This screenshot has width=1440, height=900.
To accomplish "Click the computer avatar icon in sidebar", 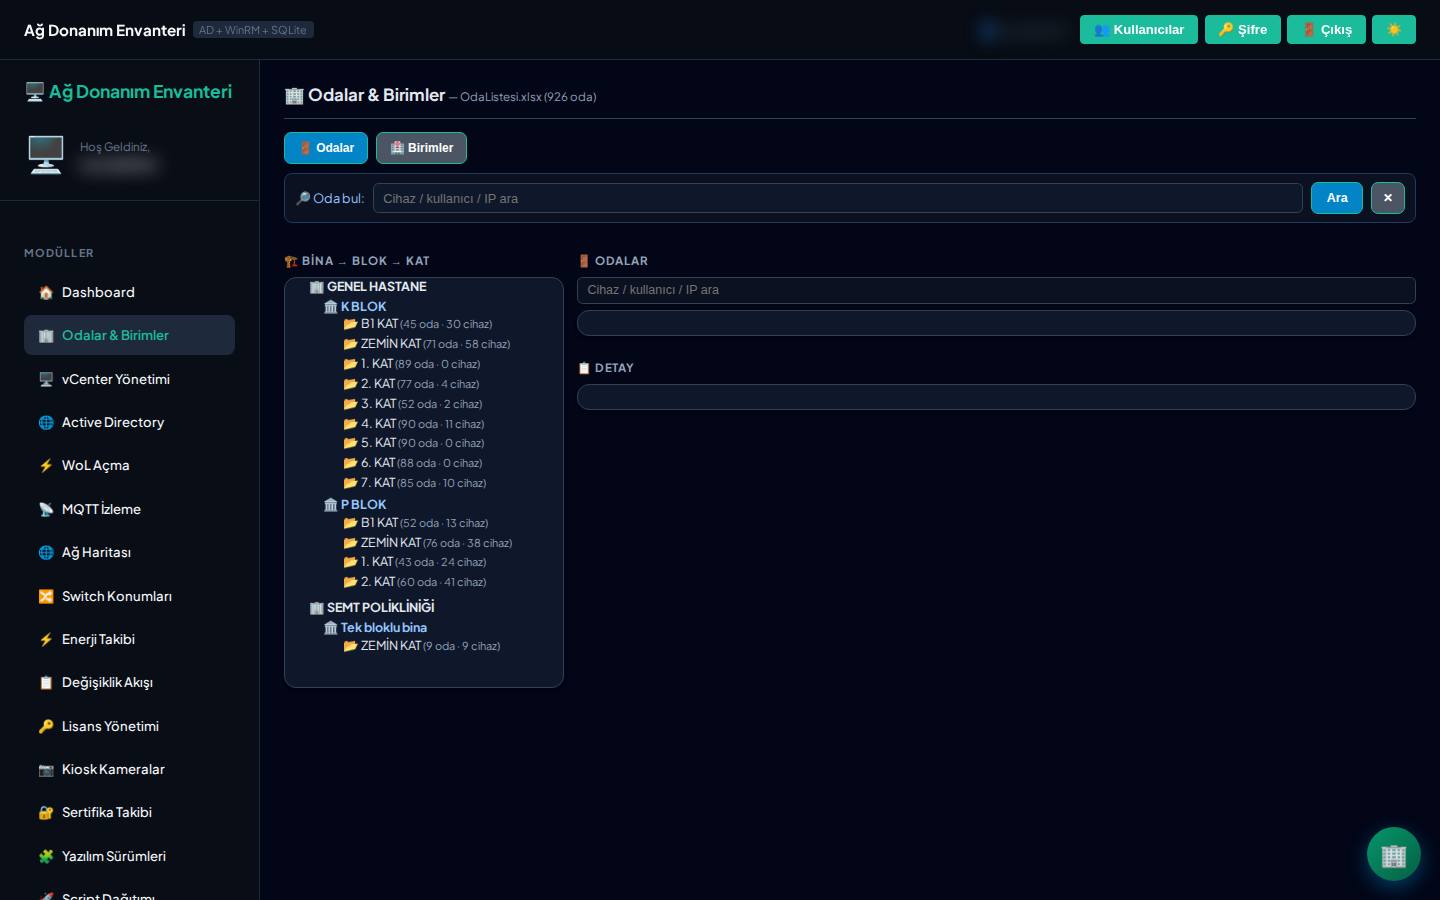I will coord(46,155).
